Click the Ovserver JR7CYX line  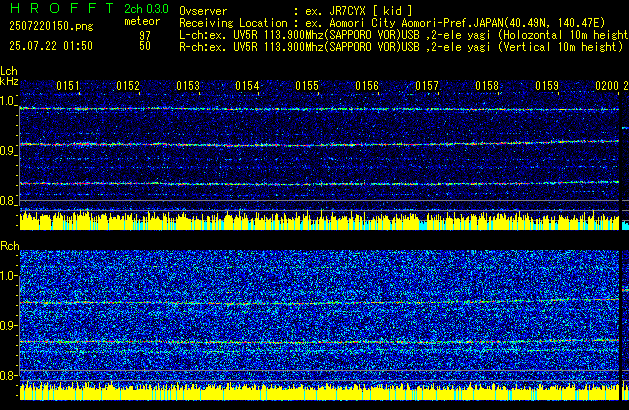click(x=296, y=11)
